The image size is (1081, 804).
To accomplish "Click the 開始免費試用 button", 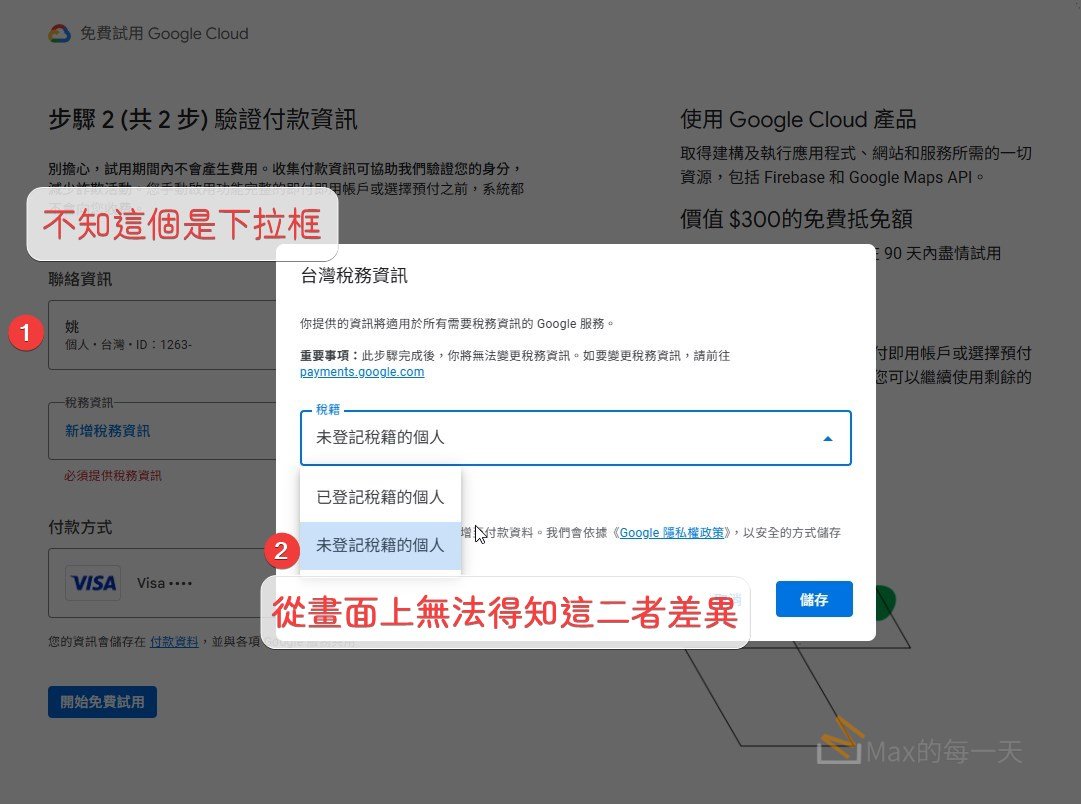I will [102, 702].
